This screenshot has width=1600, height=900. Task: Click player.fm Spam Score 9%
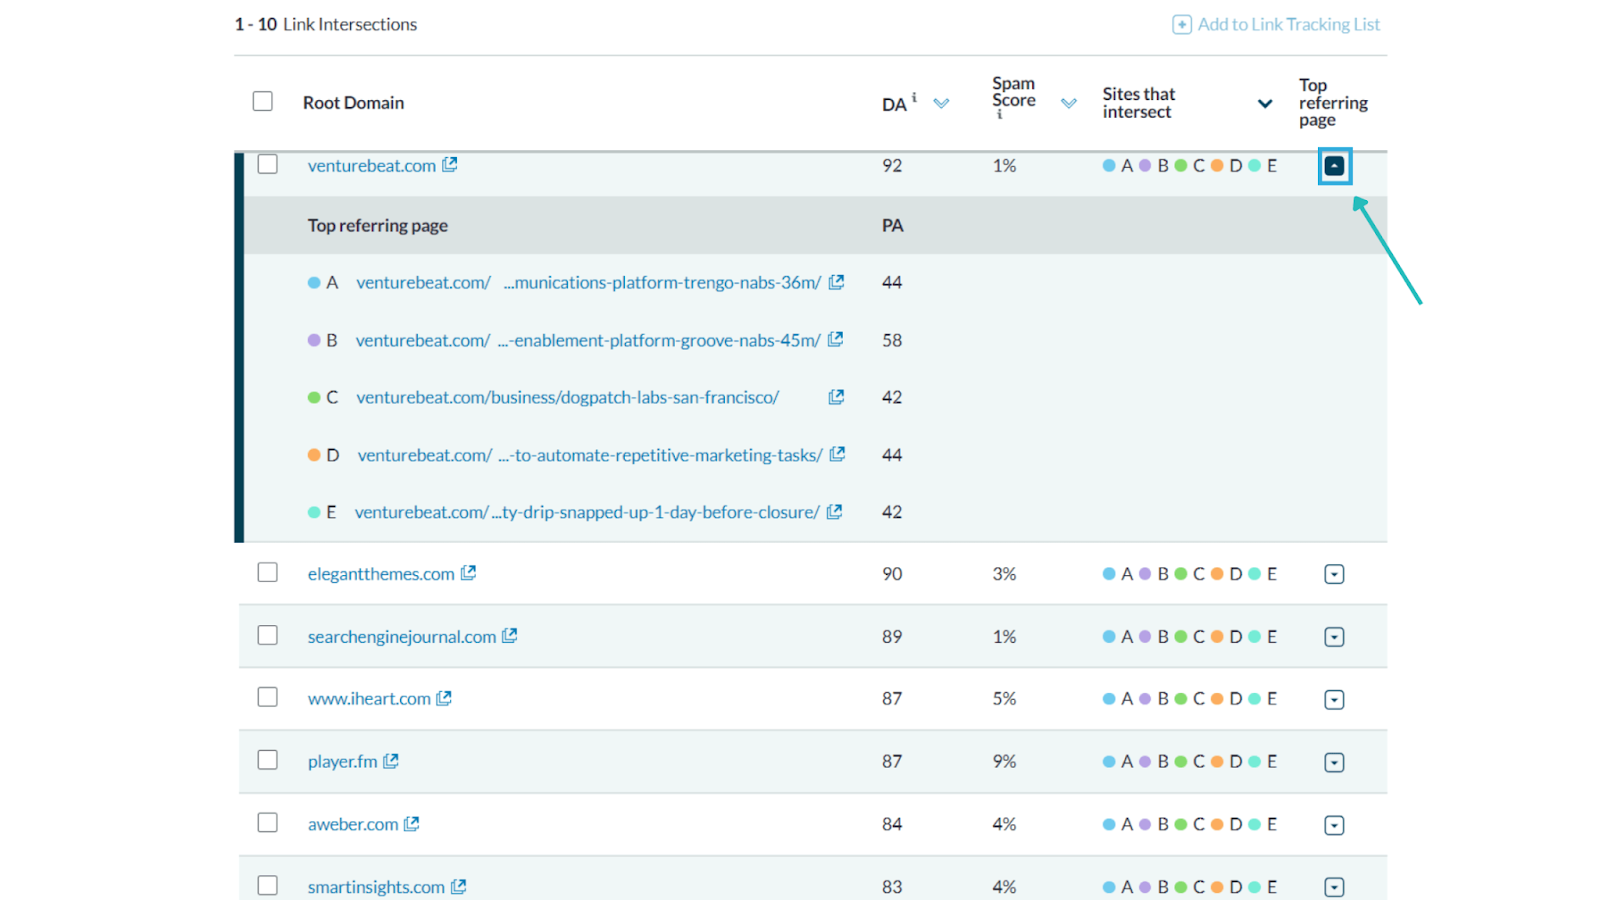pyautogui.click(x=1004, y=762)
